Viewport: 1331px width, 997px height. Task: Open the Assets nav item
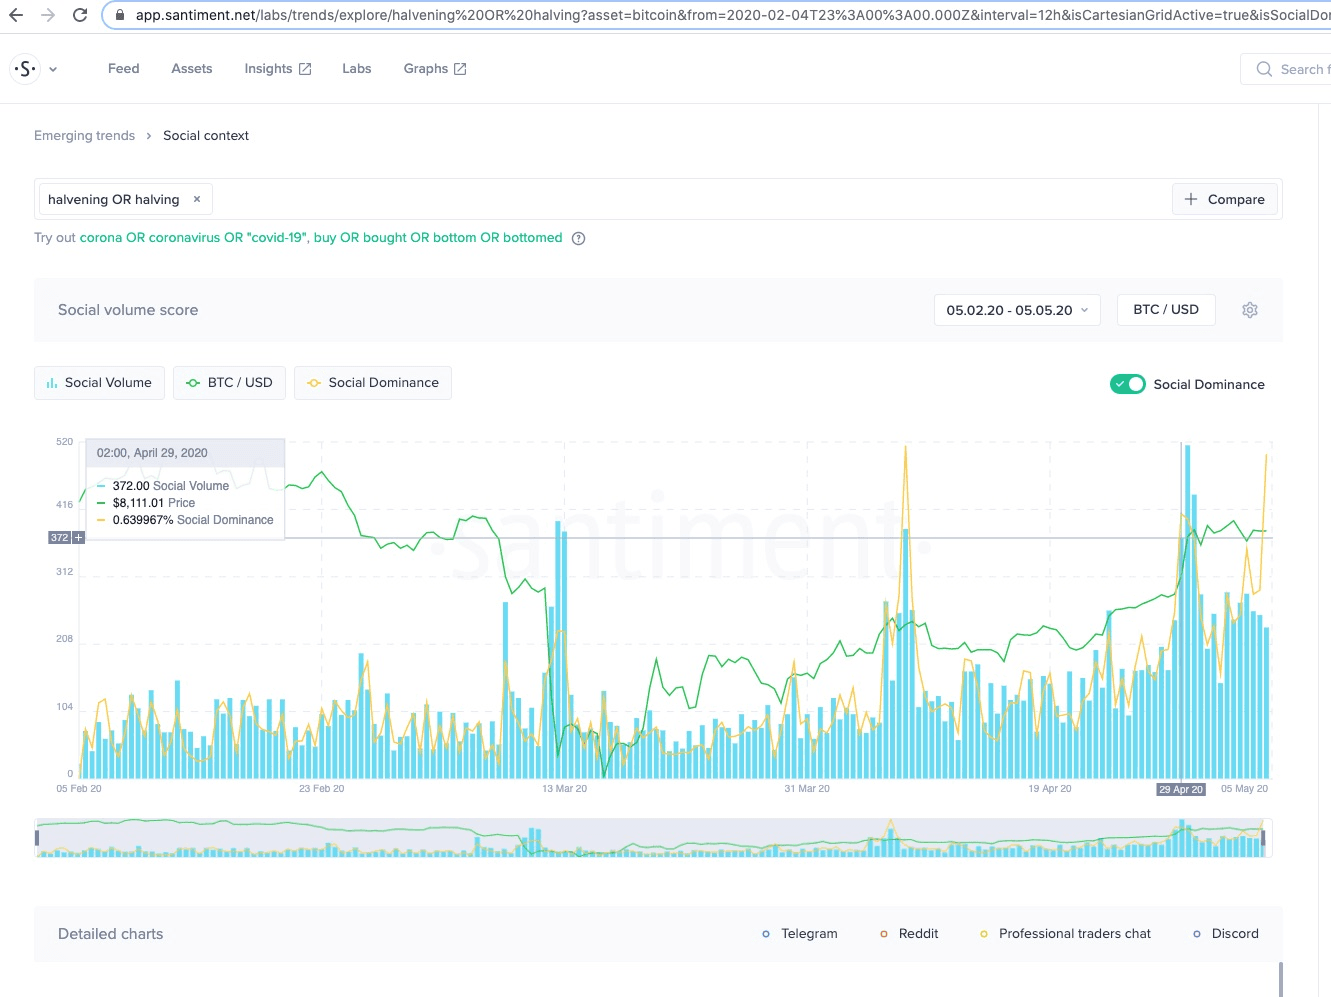click(192, 69)
